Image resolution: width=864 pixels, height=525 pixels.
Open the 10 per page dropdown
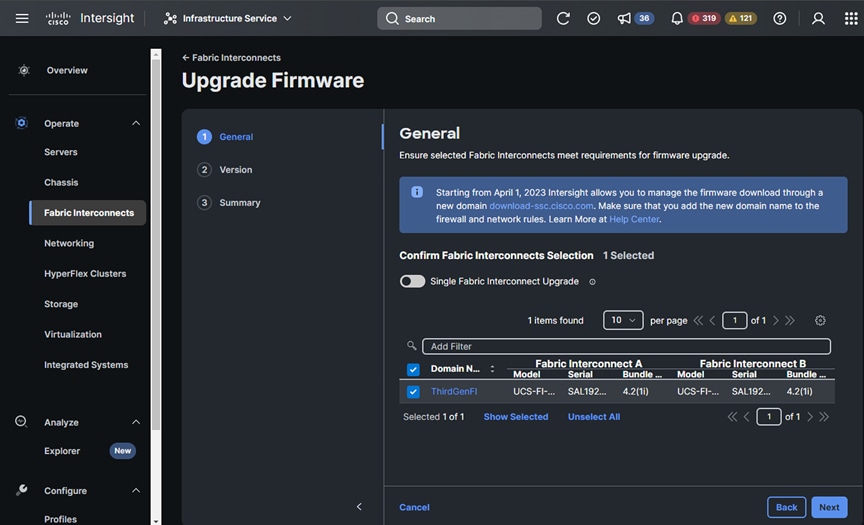click(x=623, y=320)
